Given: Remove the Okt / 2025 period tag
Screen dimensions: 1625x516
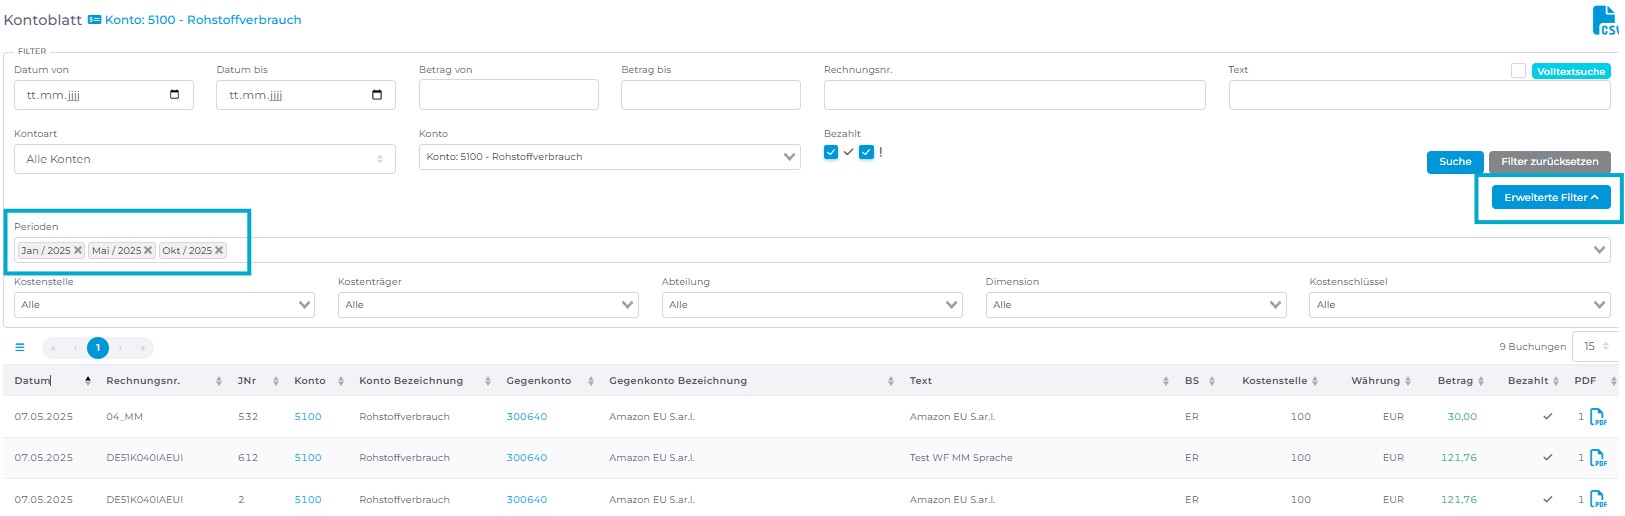Looking at the screenshot, I should tap(219, 251).
